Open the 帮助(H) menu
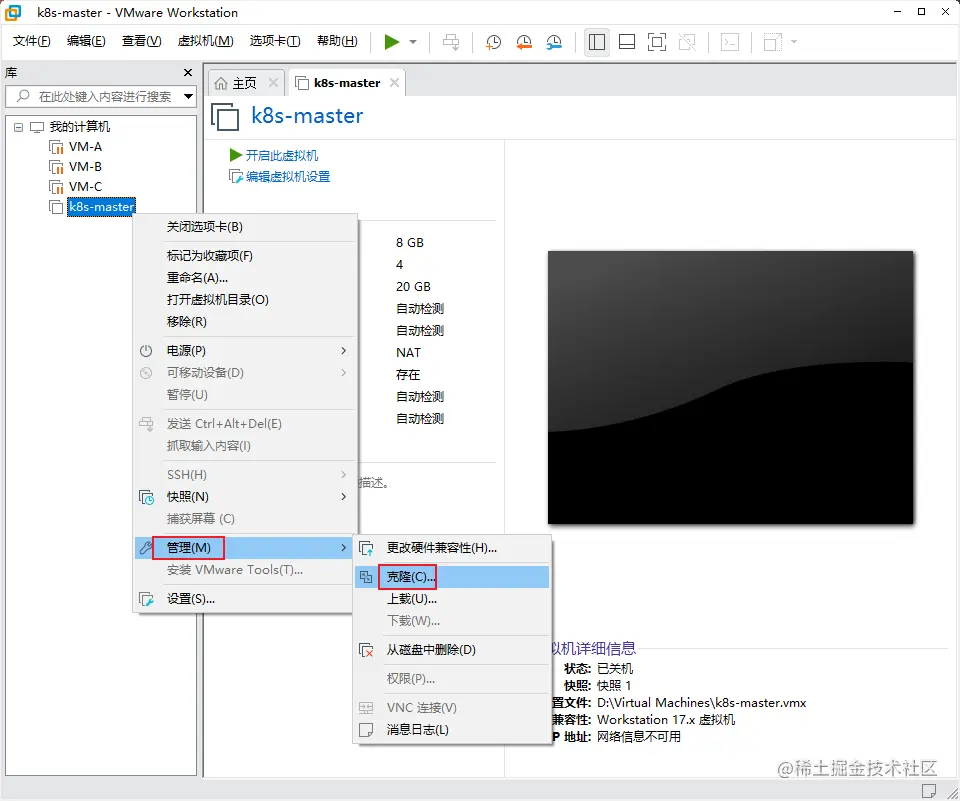 tap(337, 40)
